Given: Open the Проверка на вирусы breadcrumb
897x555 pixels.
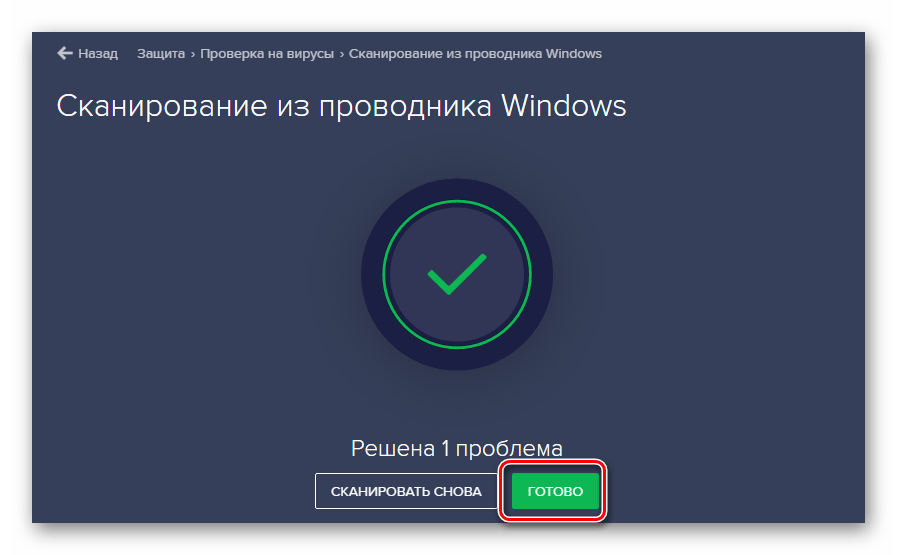Looking at the screenshot, I should (267, 54).
